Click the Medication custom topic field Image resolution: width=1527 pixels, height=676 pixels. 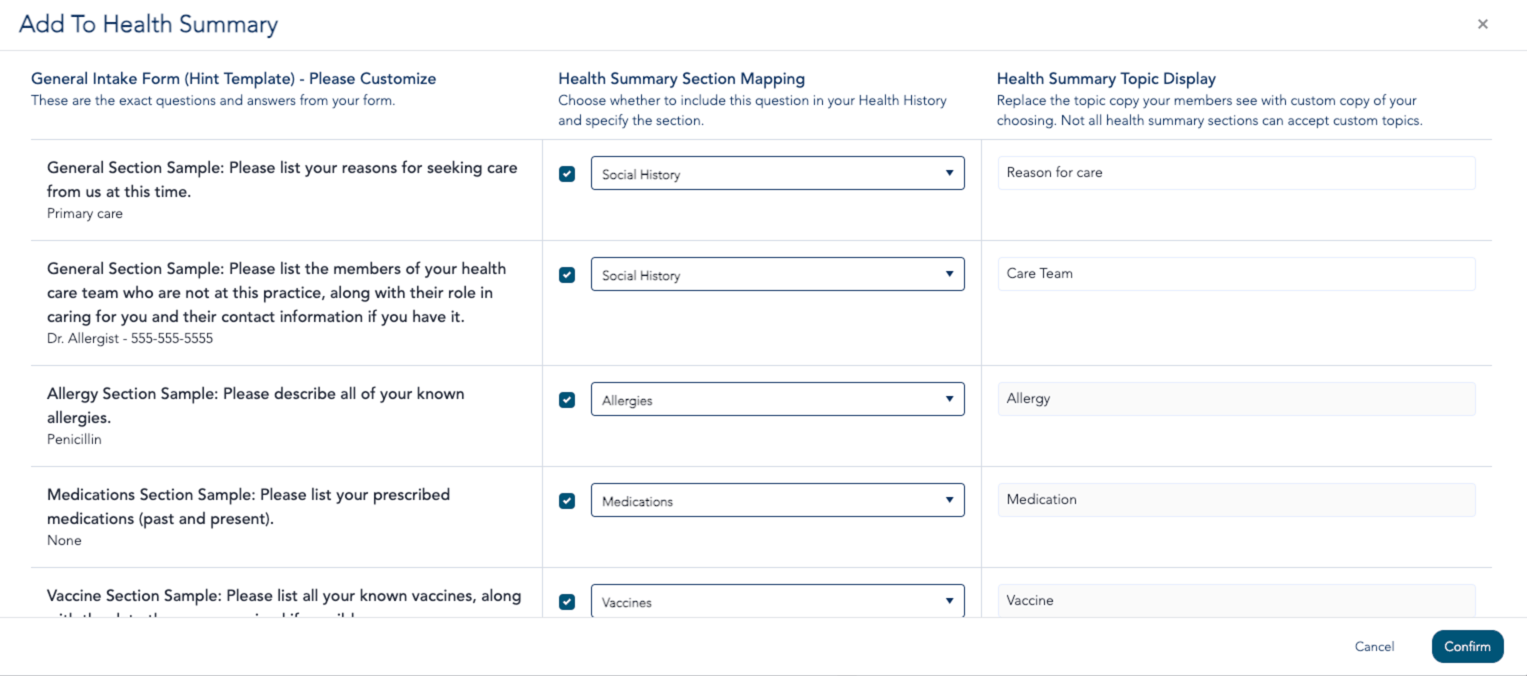click(1236, 499)
